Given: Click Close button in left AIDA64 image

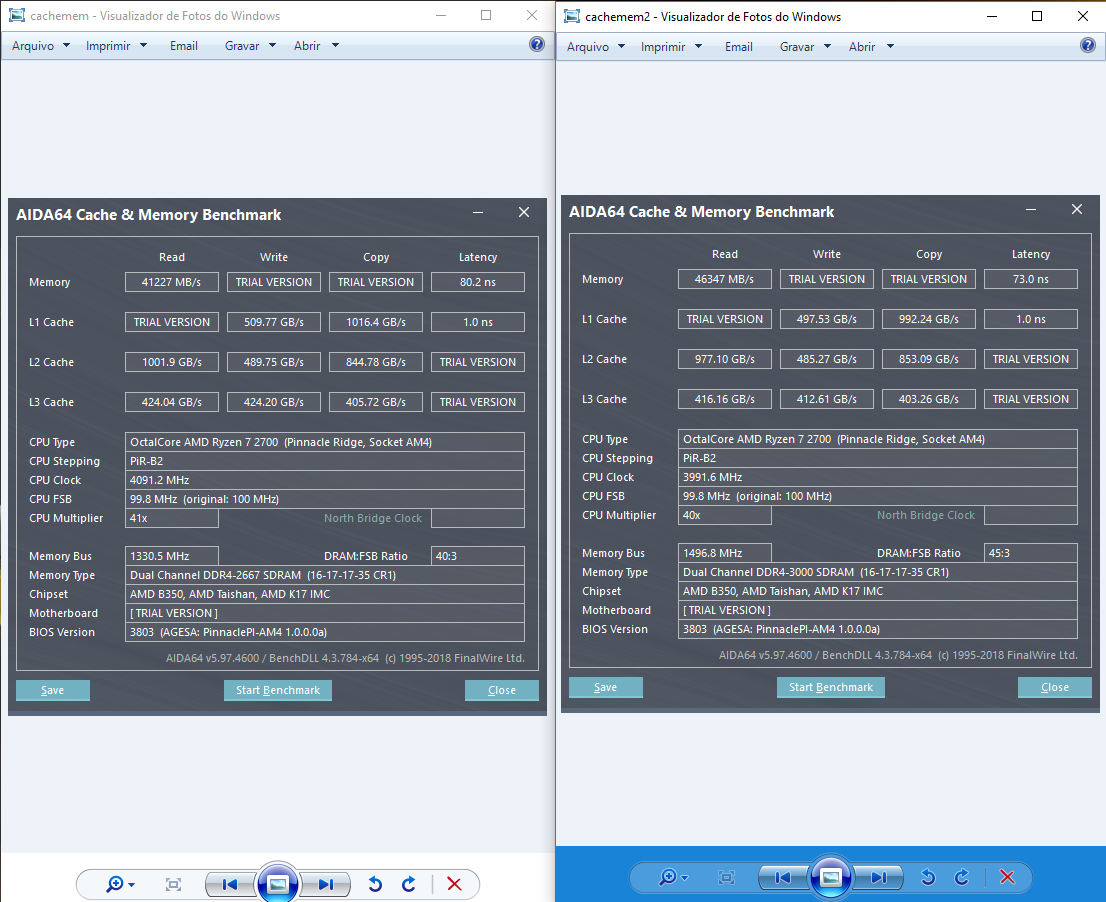Looking at the screenshot, I should click(502, 690).
